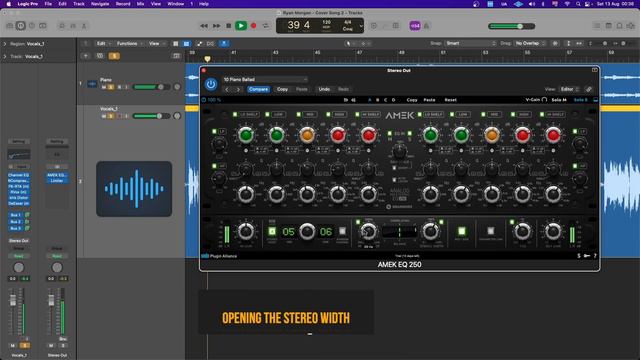
Task: Click the AMEK EQ insert slot on Stereo Out
Action: coord(57,175)
